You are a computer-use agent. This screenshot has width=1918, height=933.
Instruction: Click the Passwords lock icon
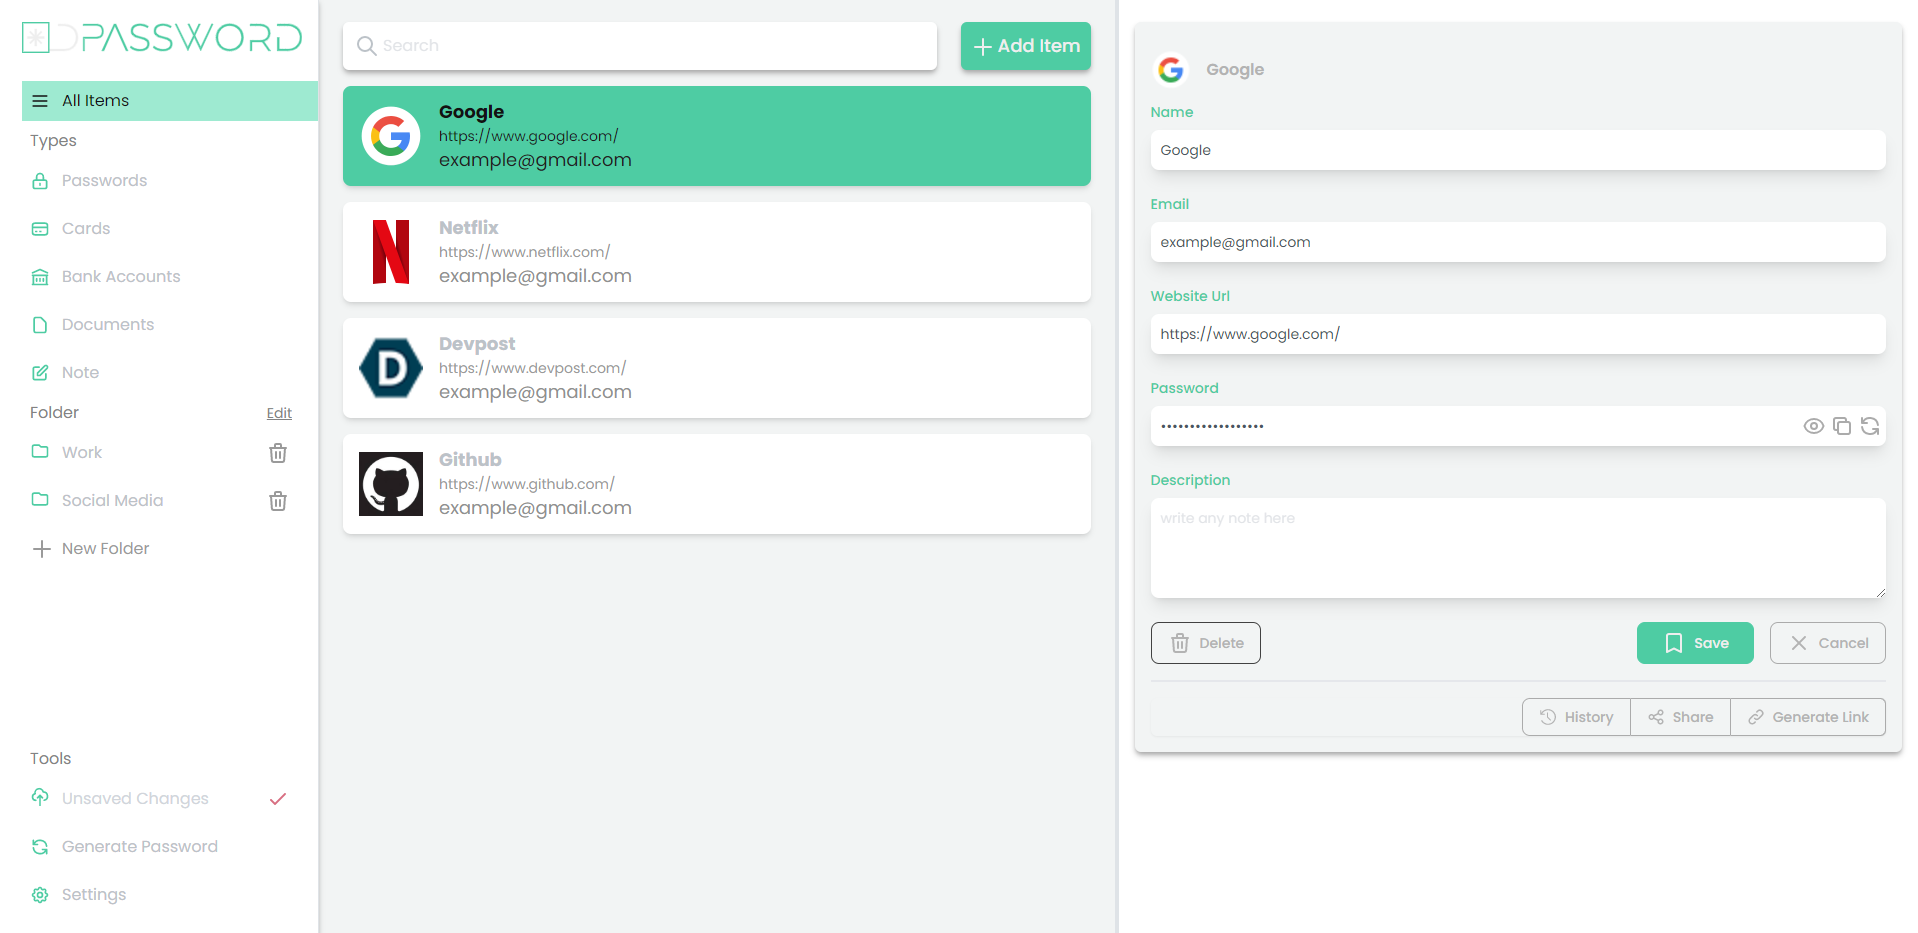40,181
